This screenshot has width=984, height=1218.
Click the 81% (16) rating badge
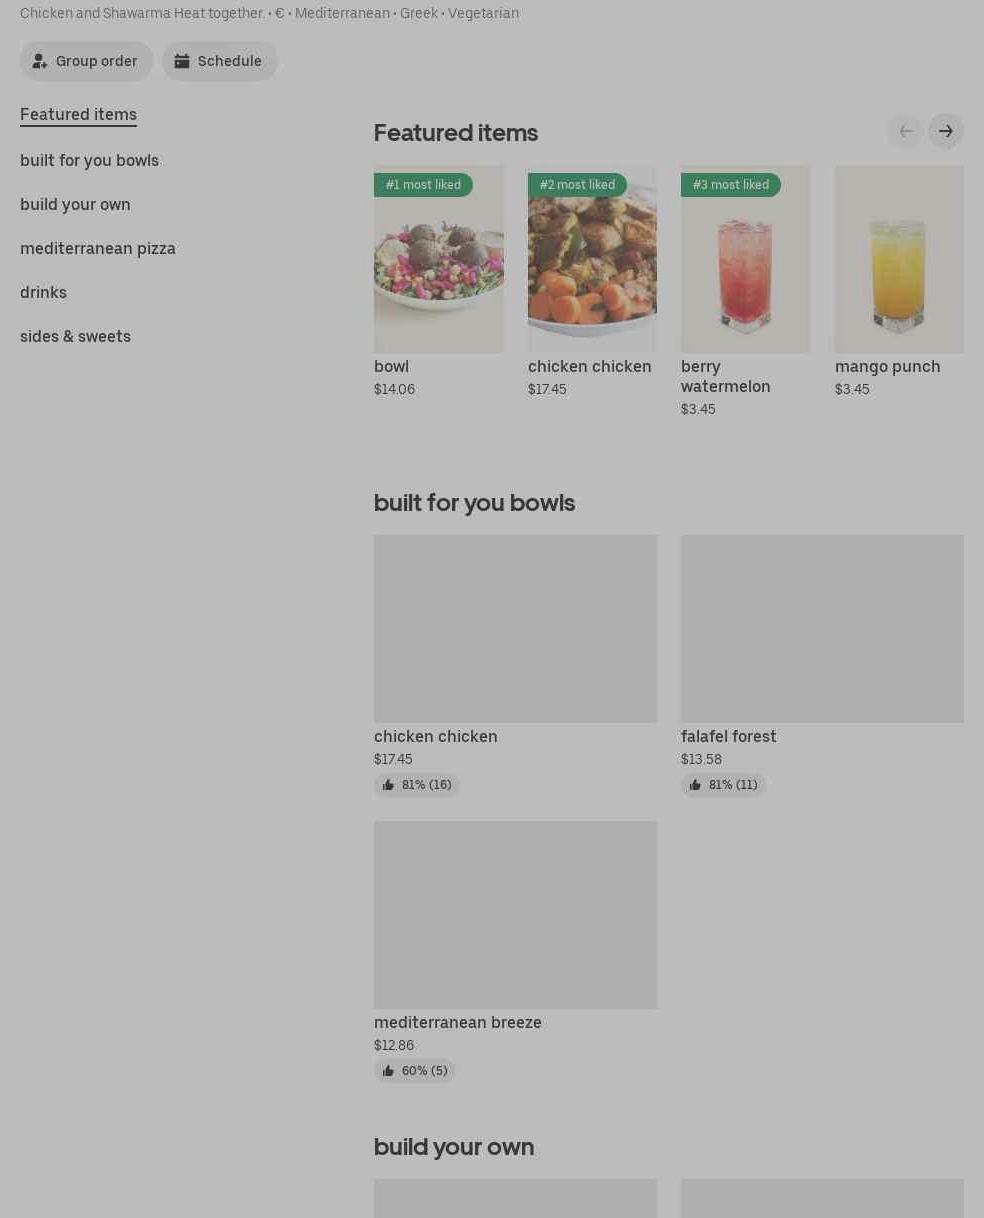417,785
